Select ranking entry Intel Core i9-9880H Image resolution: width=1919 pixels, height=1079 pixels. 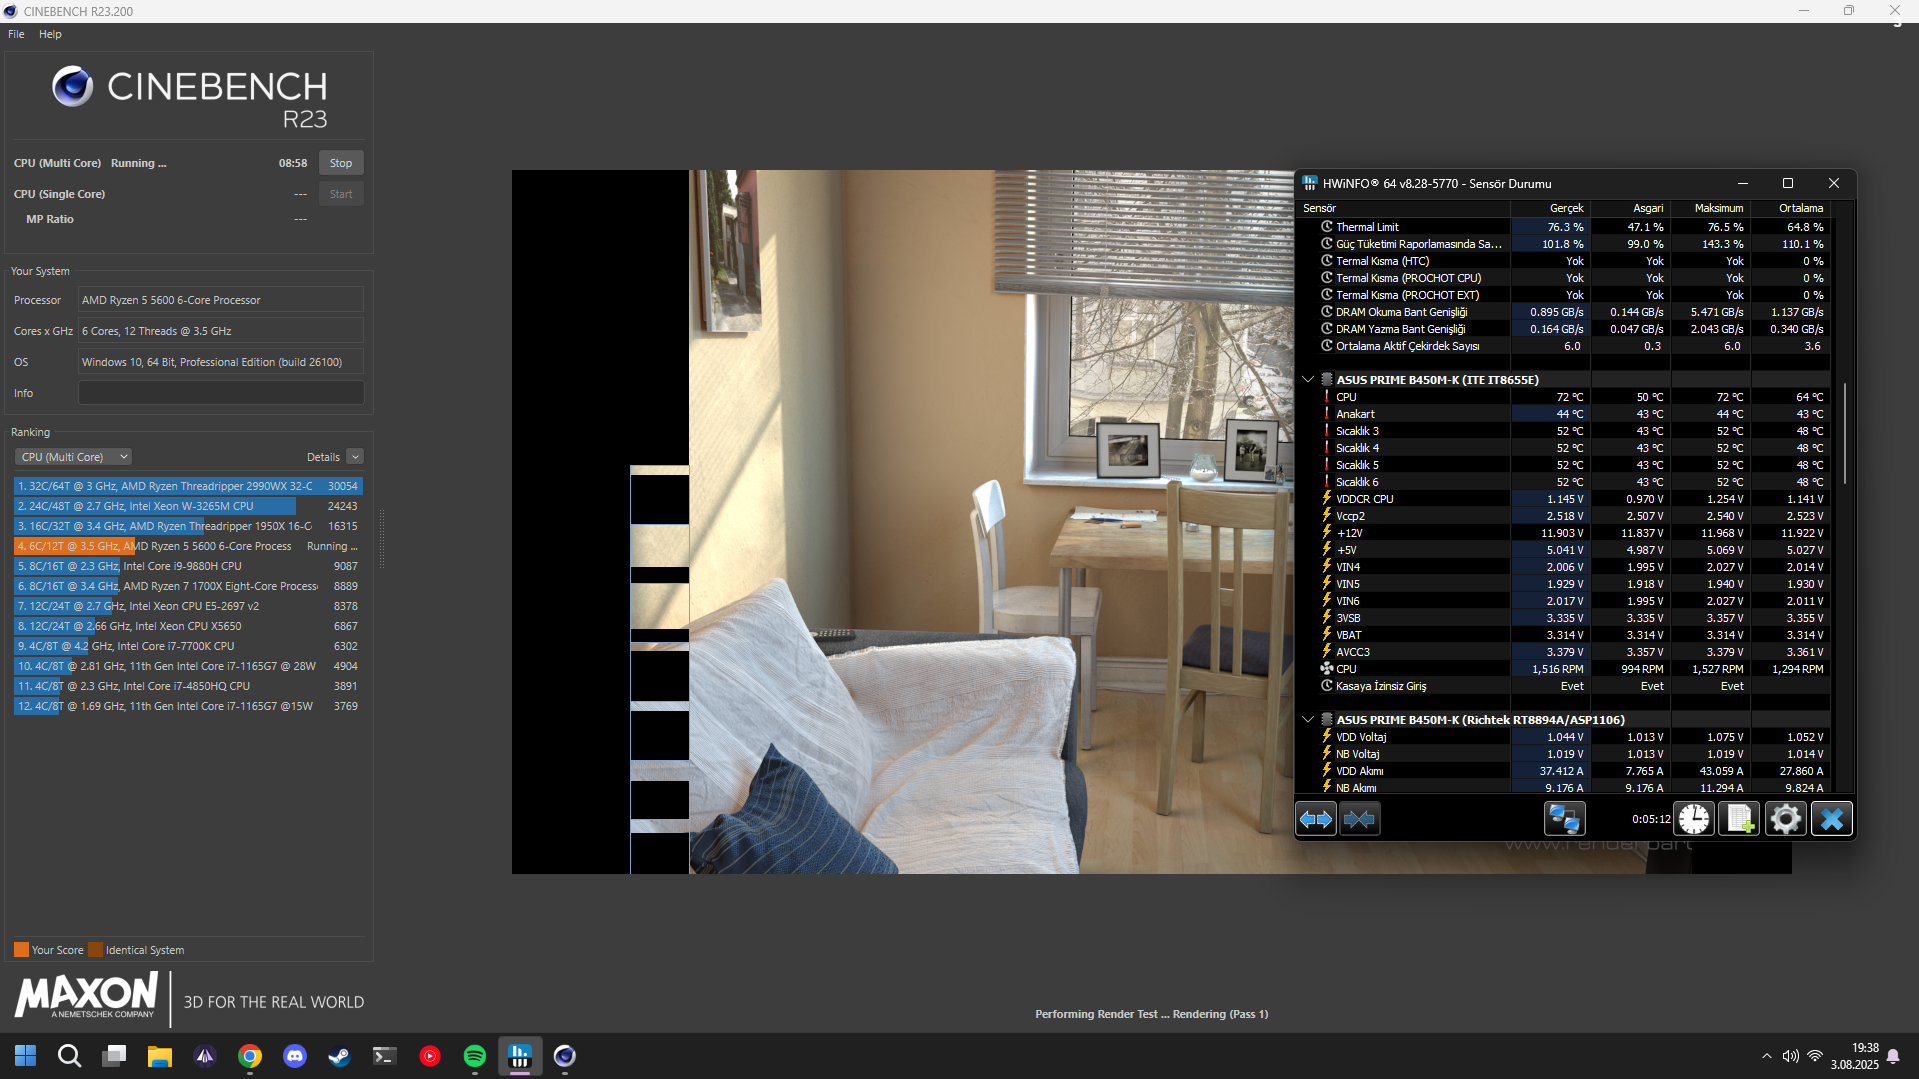188,566
